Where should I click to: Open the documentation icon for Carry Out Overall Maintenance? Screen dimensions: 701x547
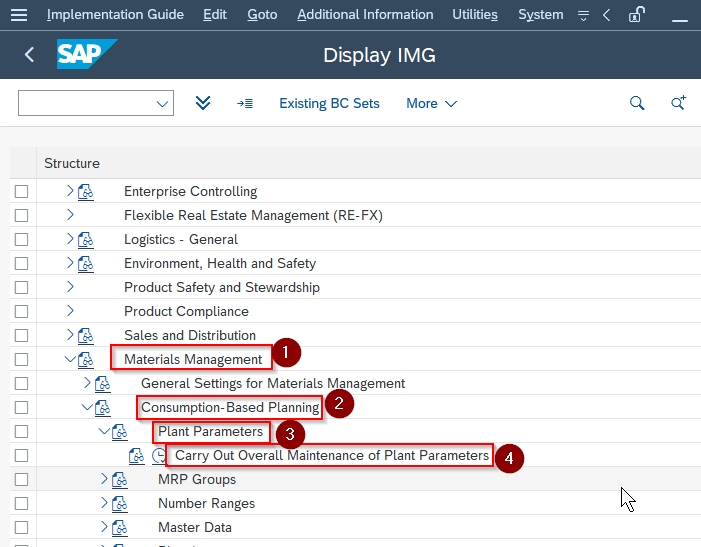pos(136,456)
